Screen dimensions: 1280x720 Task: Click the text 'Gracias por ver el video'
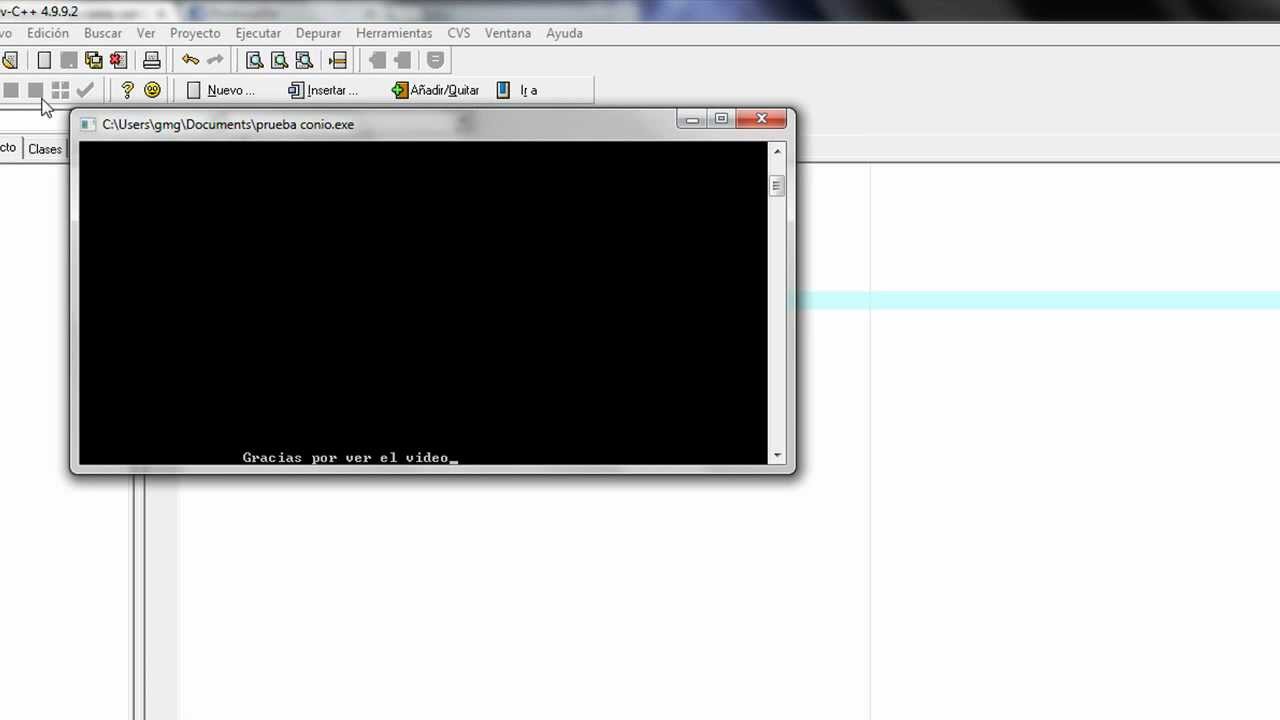pyautogui.click(x=345, y=457)
